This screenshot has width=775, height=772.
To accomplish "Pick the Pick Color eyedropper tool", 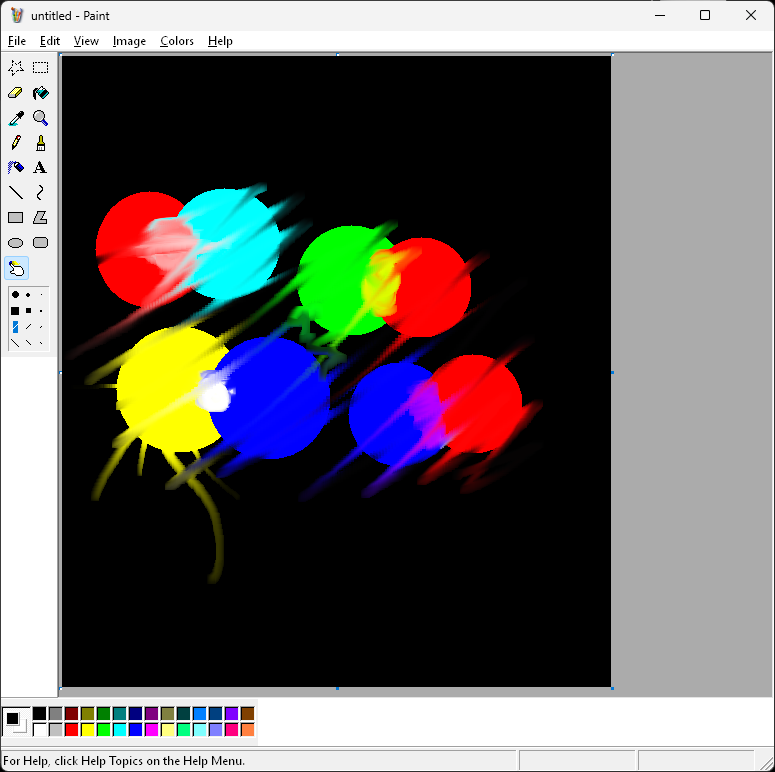I will [x=16, y=118].
